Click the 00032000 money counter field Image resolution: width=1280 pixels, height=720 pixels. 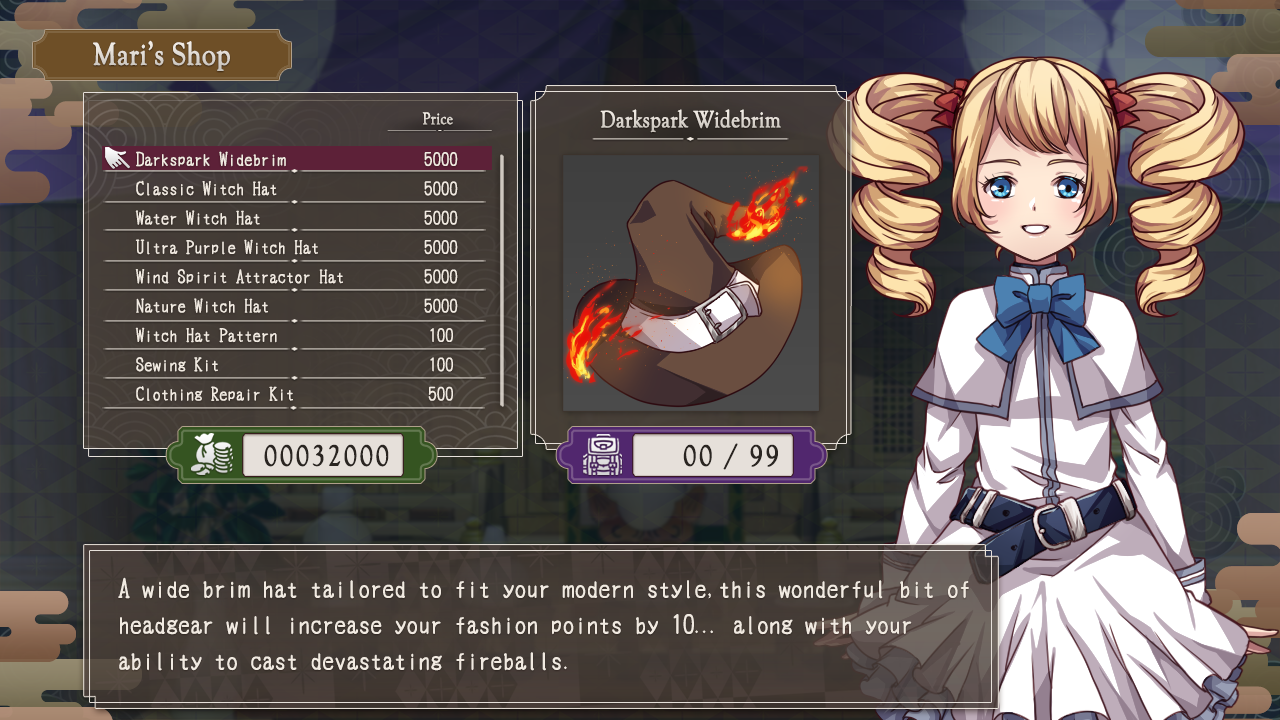click(x=323, y=456)
